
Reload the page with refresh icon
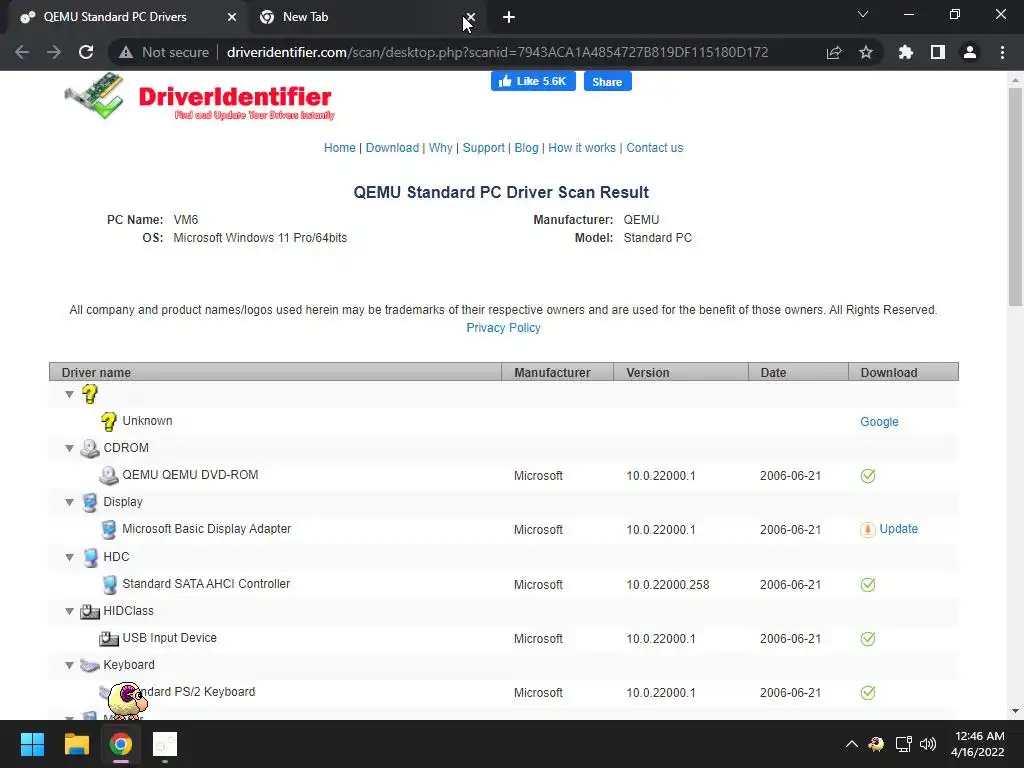[x=86, y=52]
